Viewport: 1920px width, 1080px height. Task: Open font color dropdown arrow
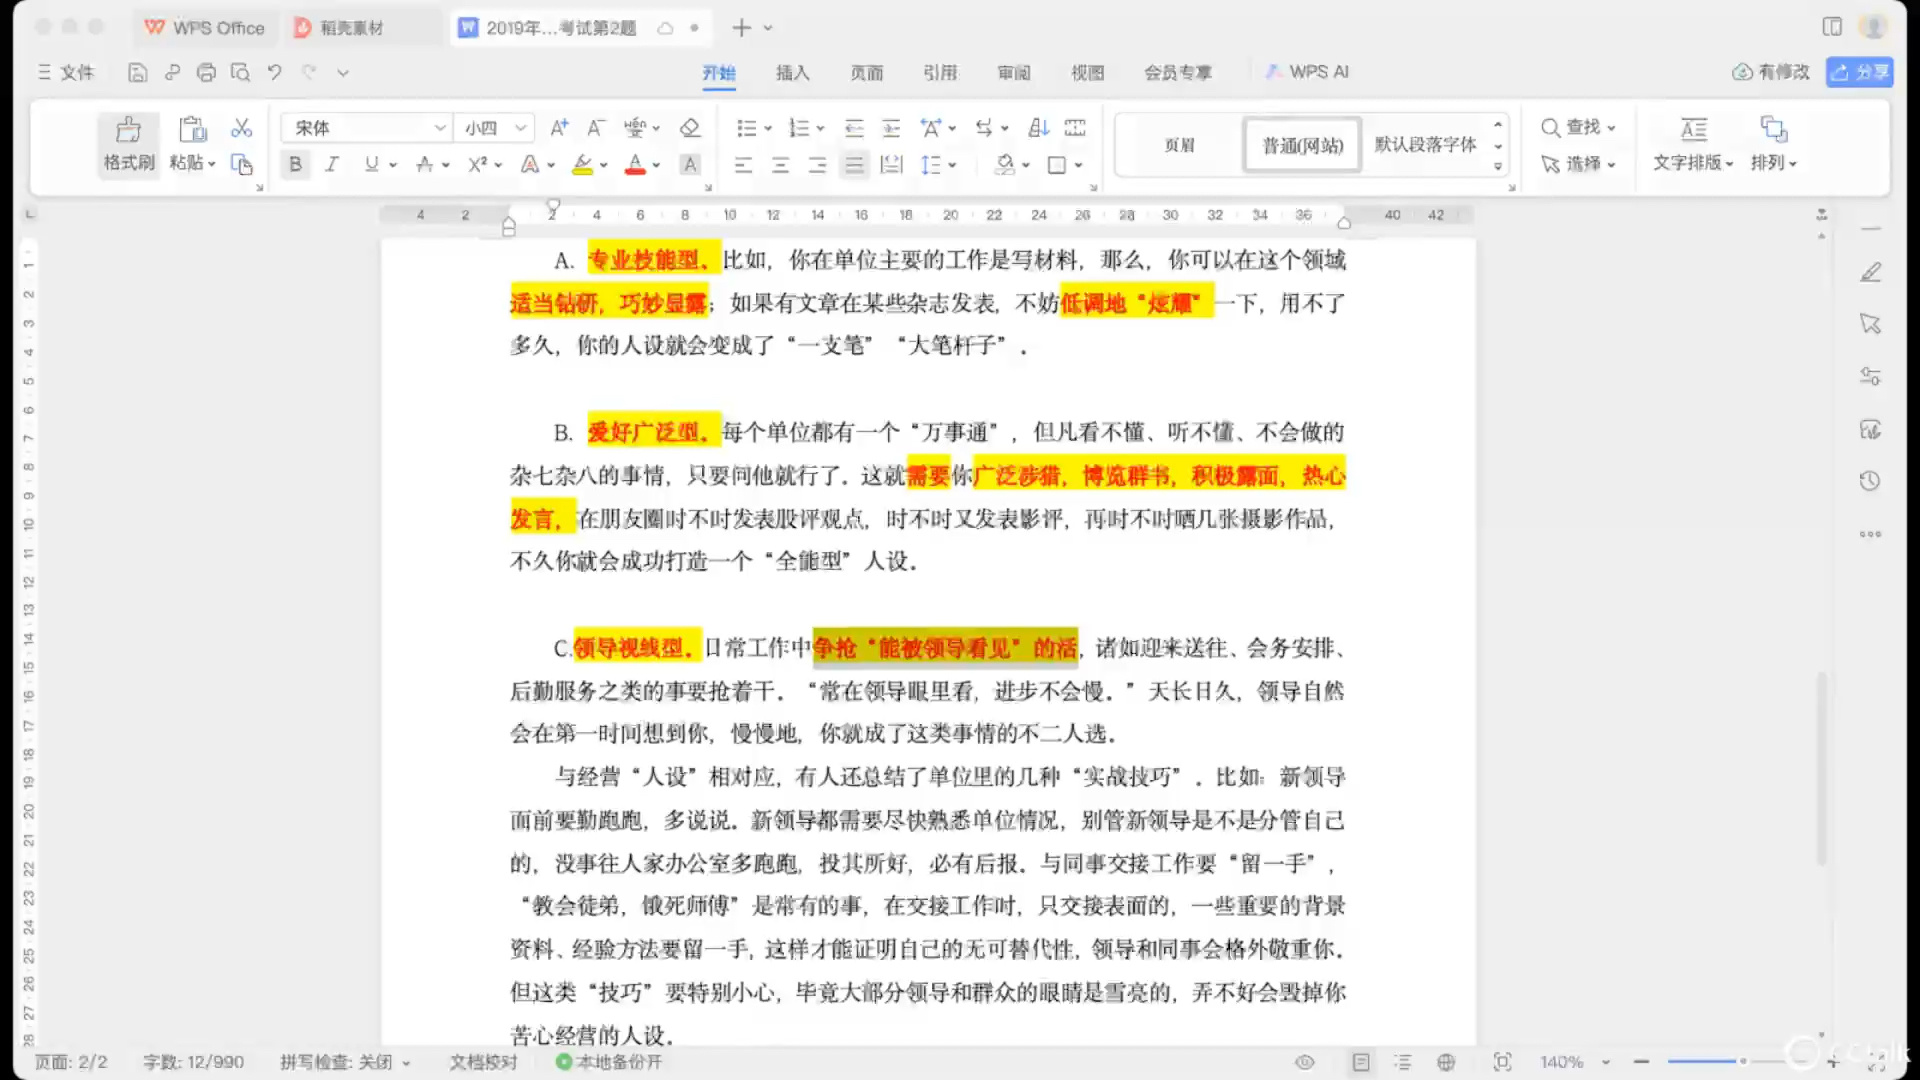point(657,165)
